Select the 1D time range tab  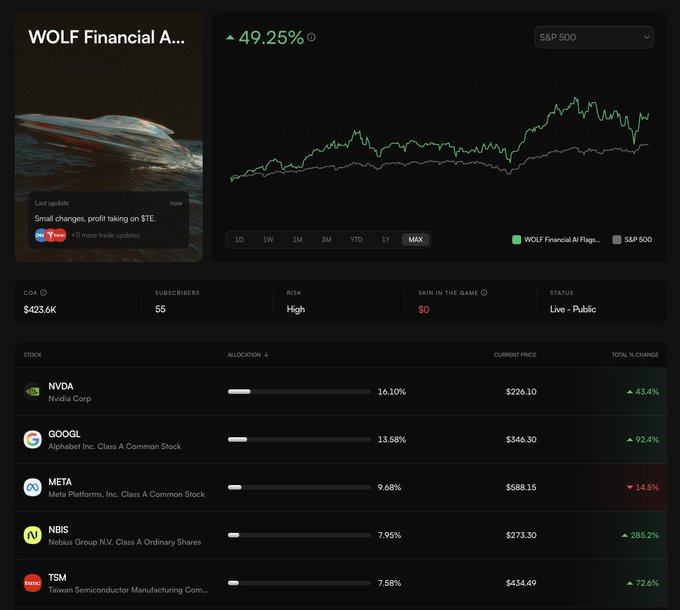click(x=239, y=240)
